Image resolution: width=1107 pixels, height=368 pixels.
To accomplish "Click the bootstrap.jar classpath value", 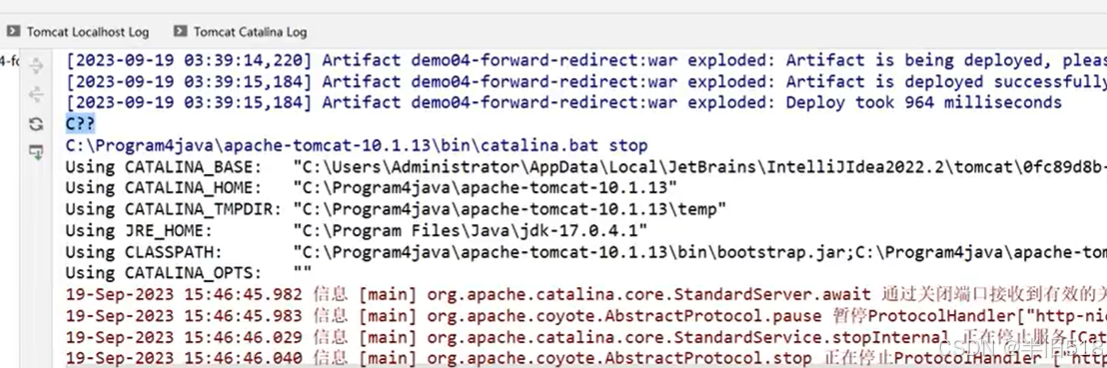I will (700, 252).
